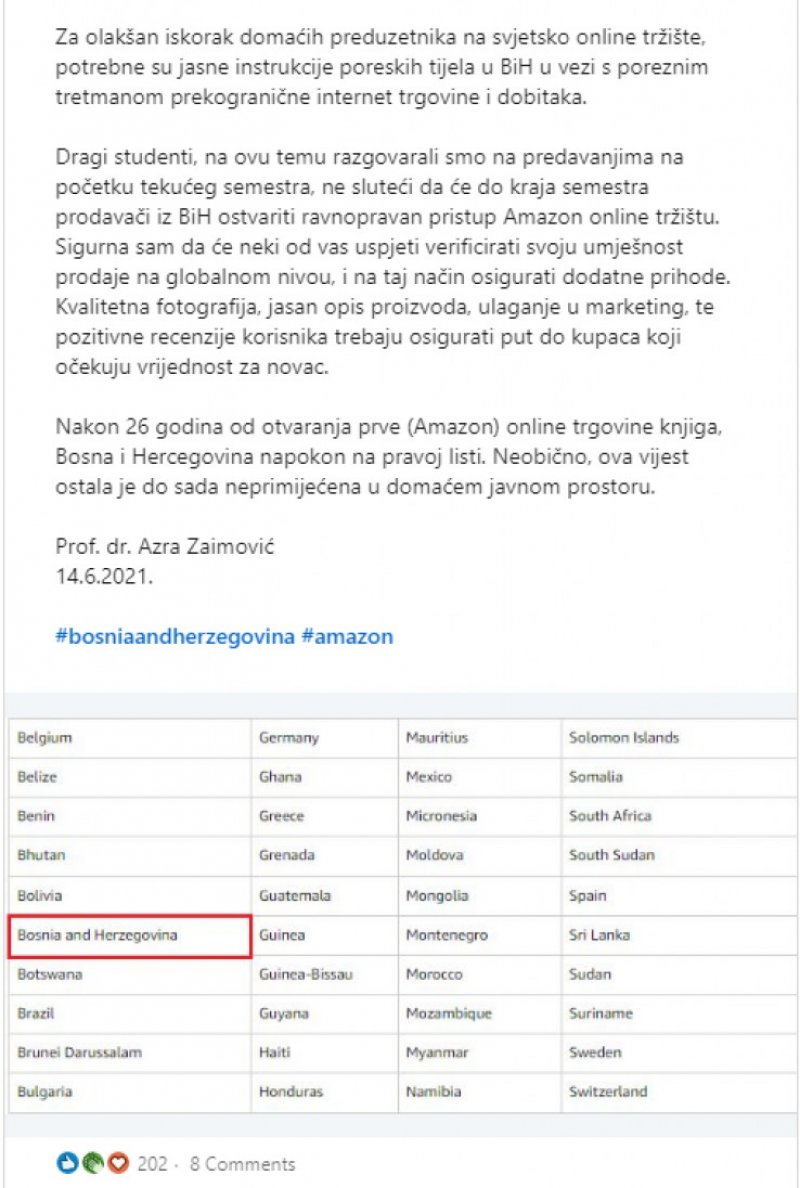Open the #bosniaandherzegovina hashtag
The width and height of the screenshot is (800, 1188).
pos(174,636)
